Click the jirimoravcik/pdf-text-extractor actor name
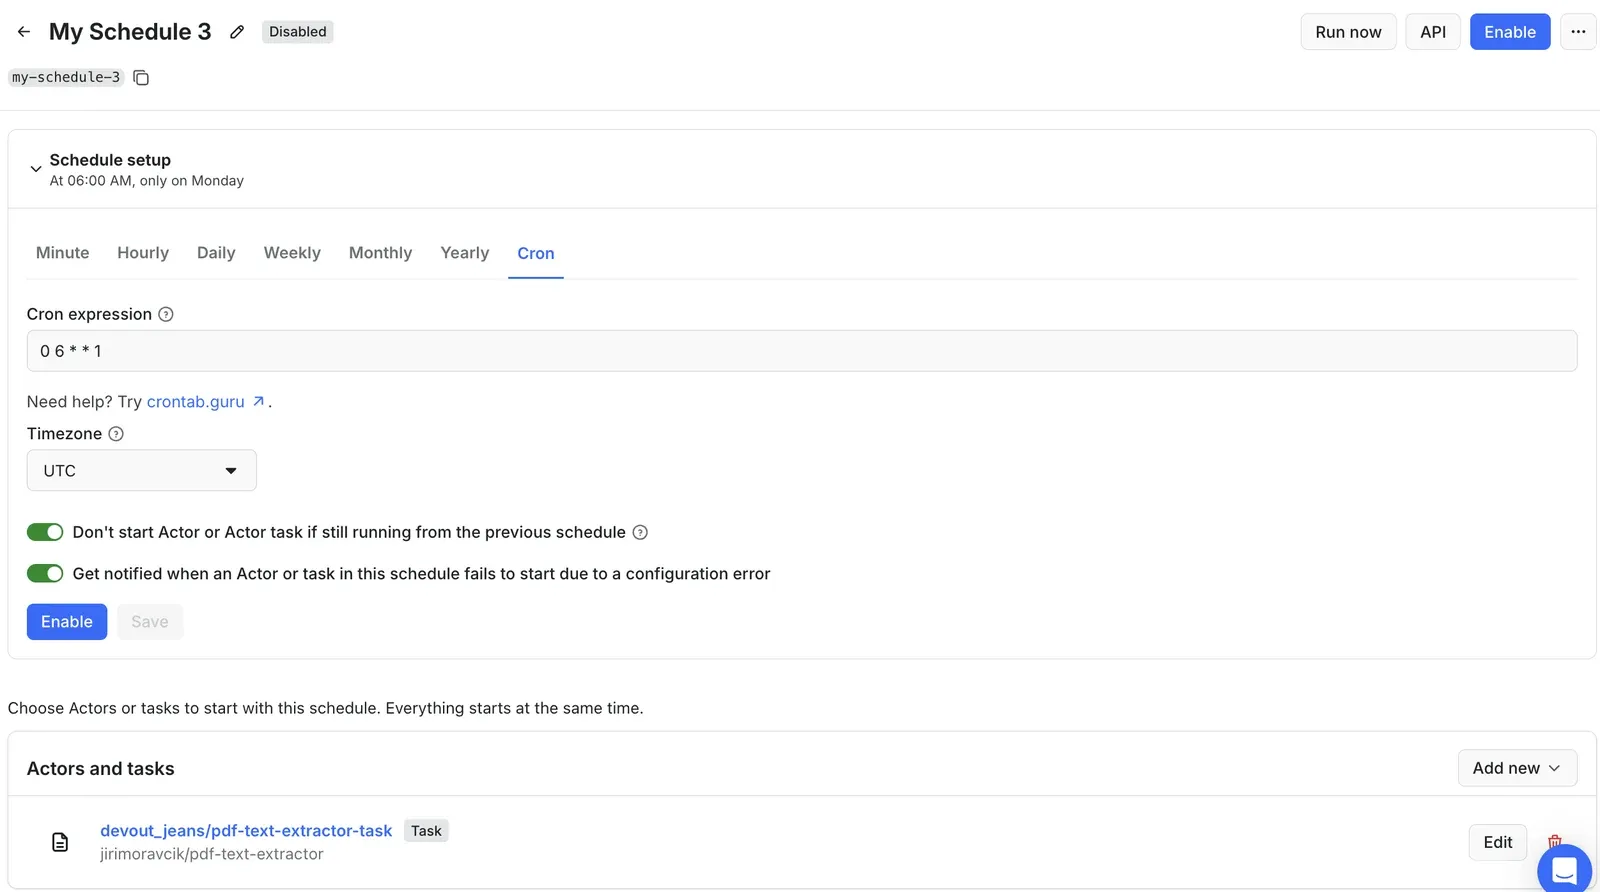1600x892 pixels. (212, 854)
